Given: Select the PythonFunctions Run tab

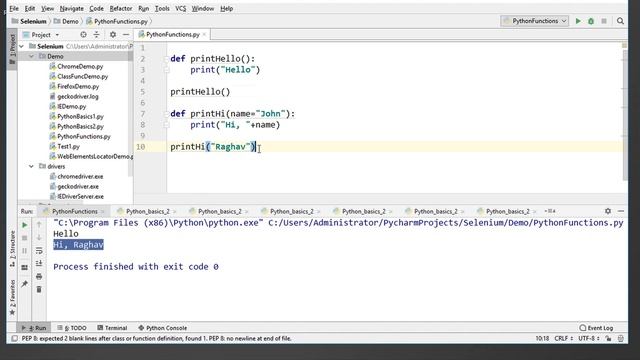Looking at the screenshot, I should [x=75, y=211].
